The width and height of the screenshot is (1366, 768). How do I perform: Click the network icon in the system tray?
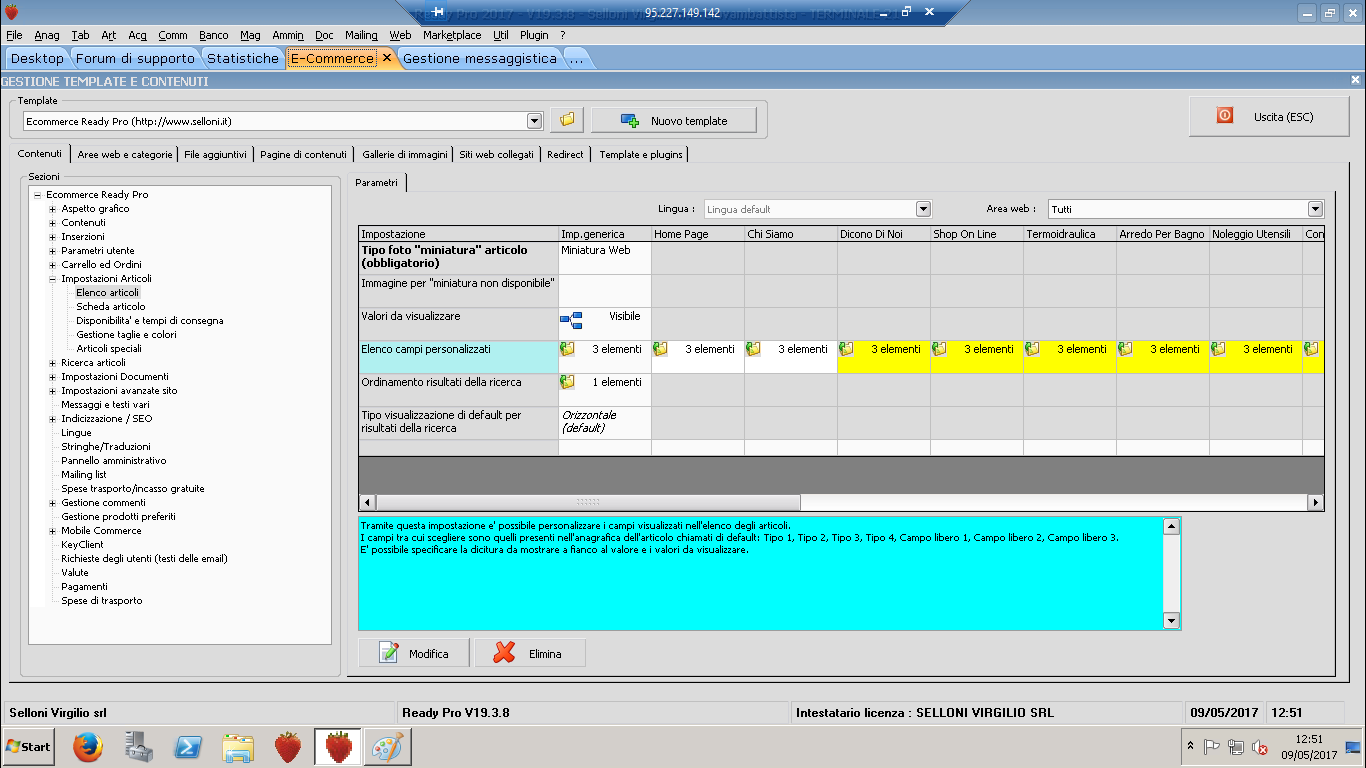coord(1236,747)
